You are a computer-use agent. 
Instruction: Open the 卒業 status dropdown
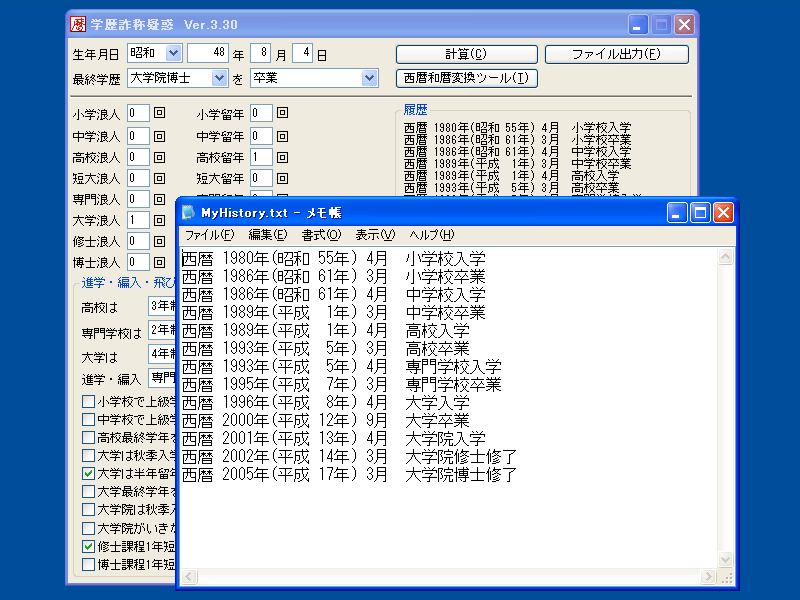[x=369, y=78]
